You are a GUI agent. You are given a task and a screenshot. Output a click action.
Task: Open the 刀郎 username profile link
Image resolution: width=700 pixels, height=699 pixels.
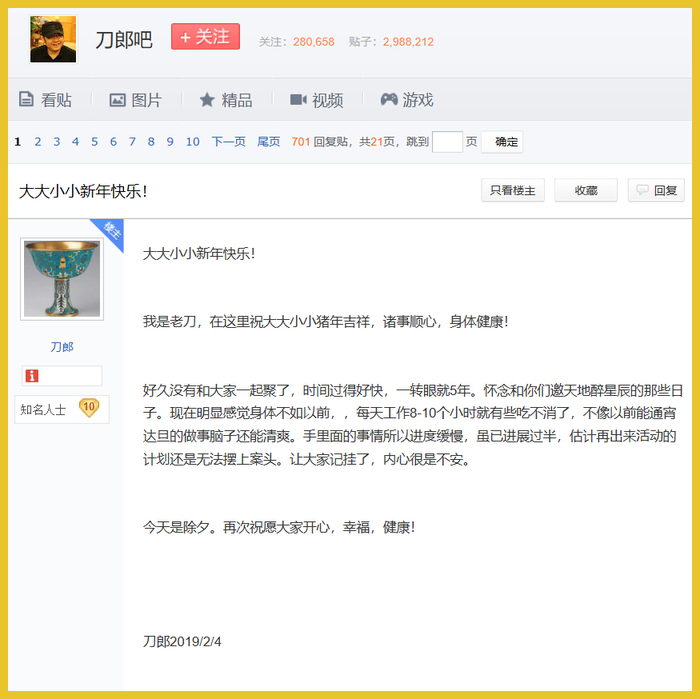[x=62, y=347]
